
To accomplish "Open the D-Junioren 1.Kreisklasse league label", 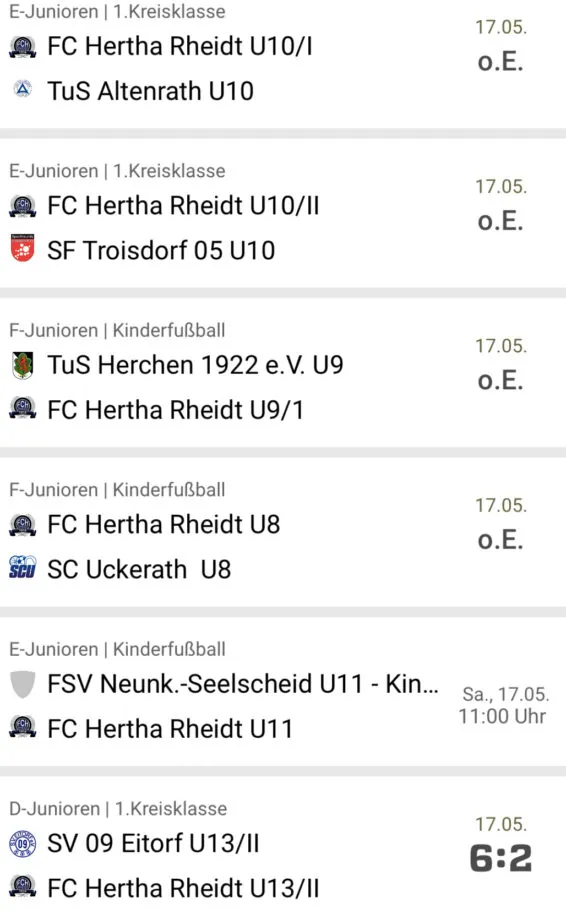I will pos(118,808).
